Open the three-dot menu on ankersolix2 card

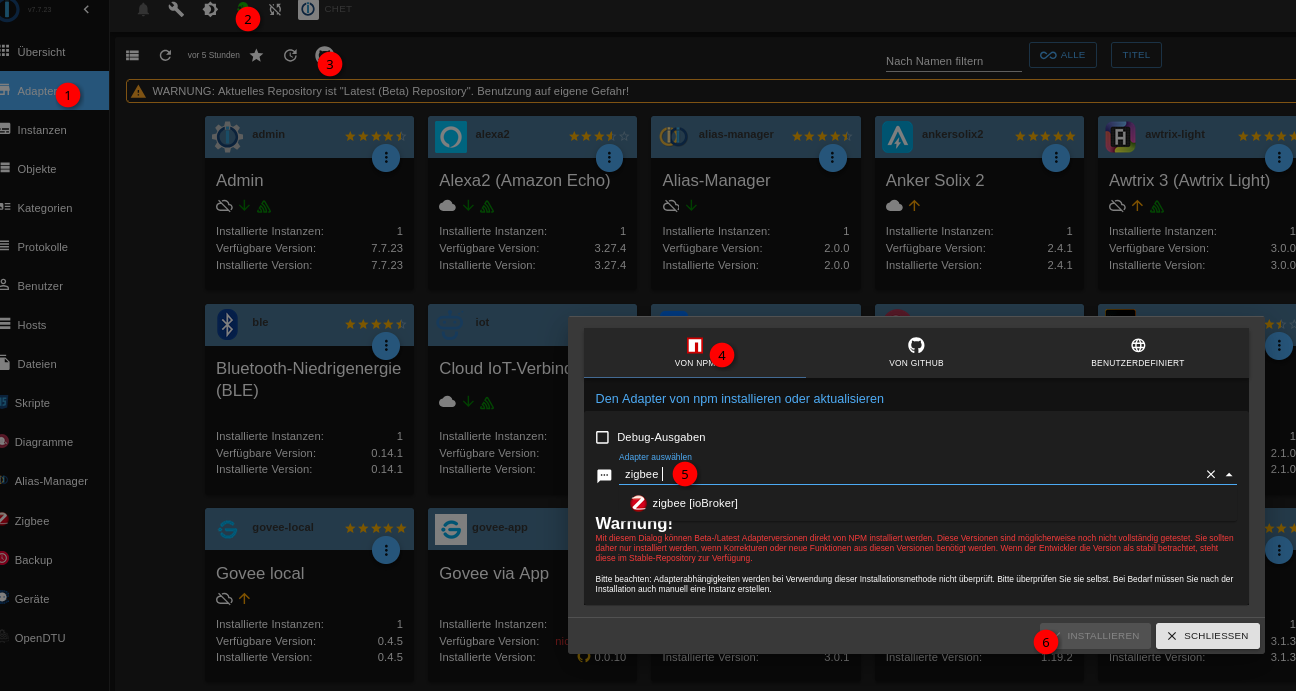(x=1055, y=158)
